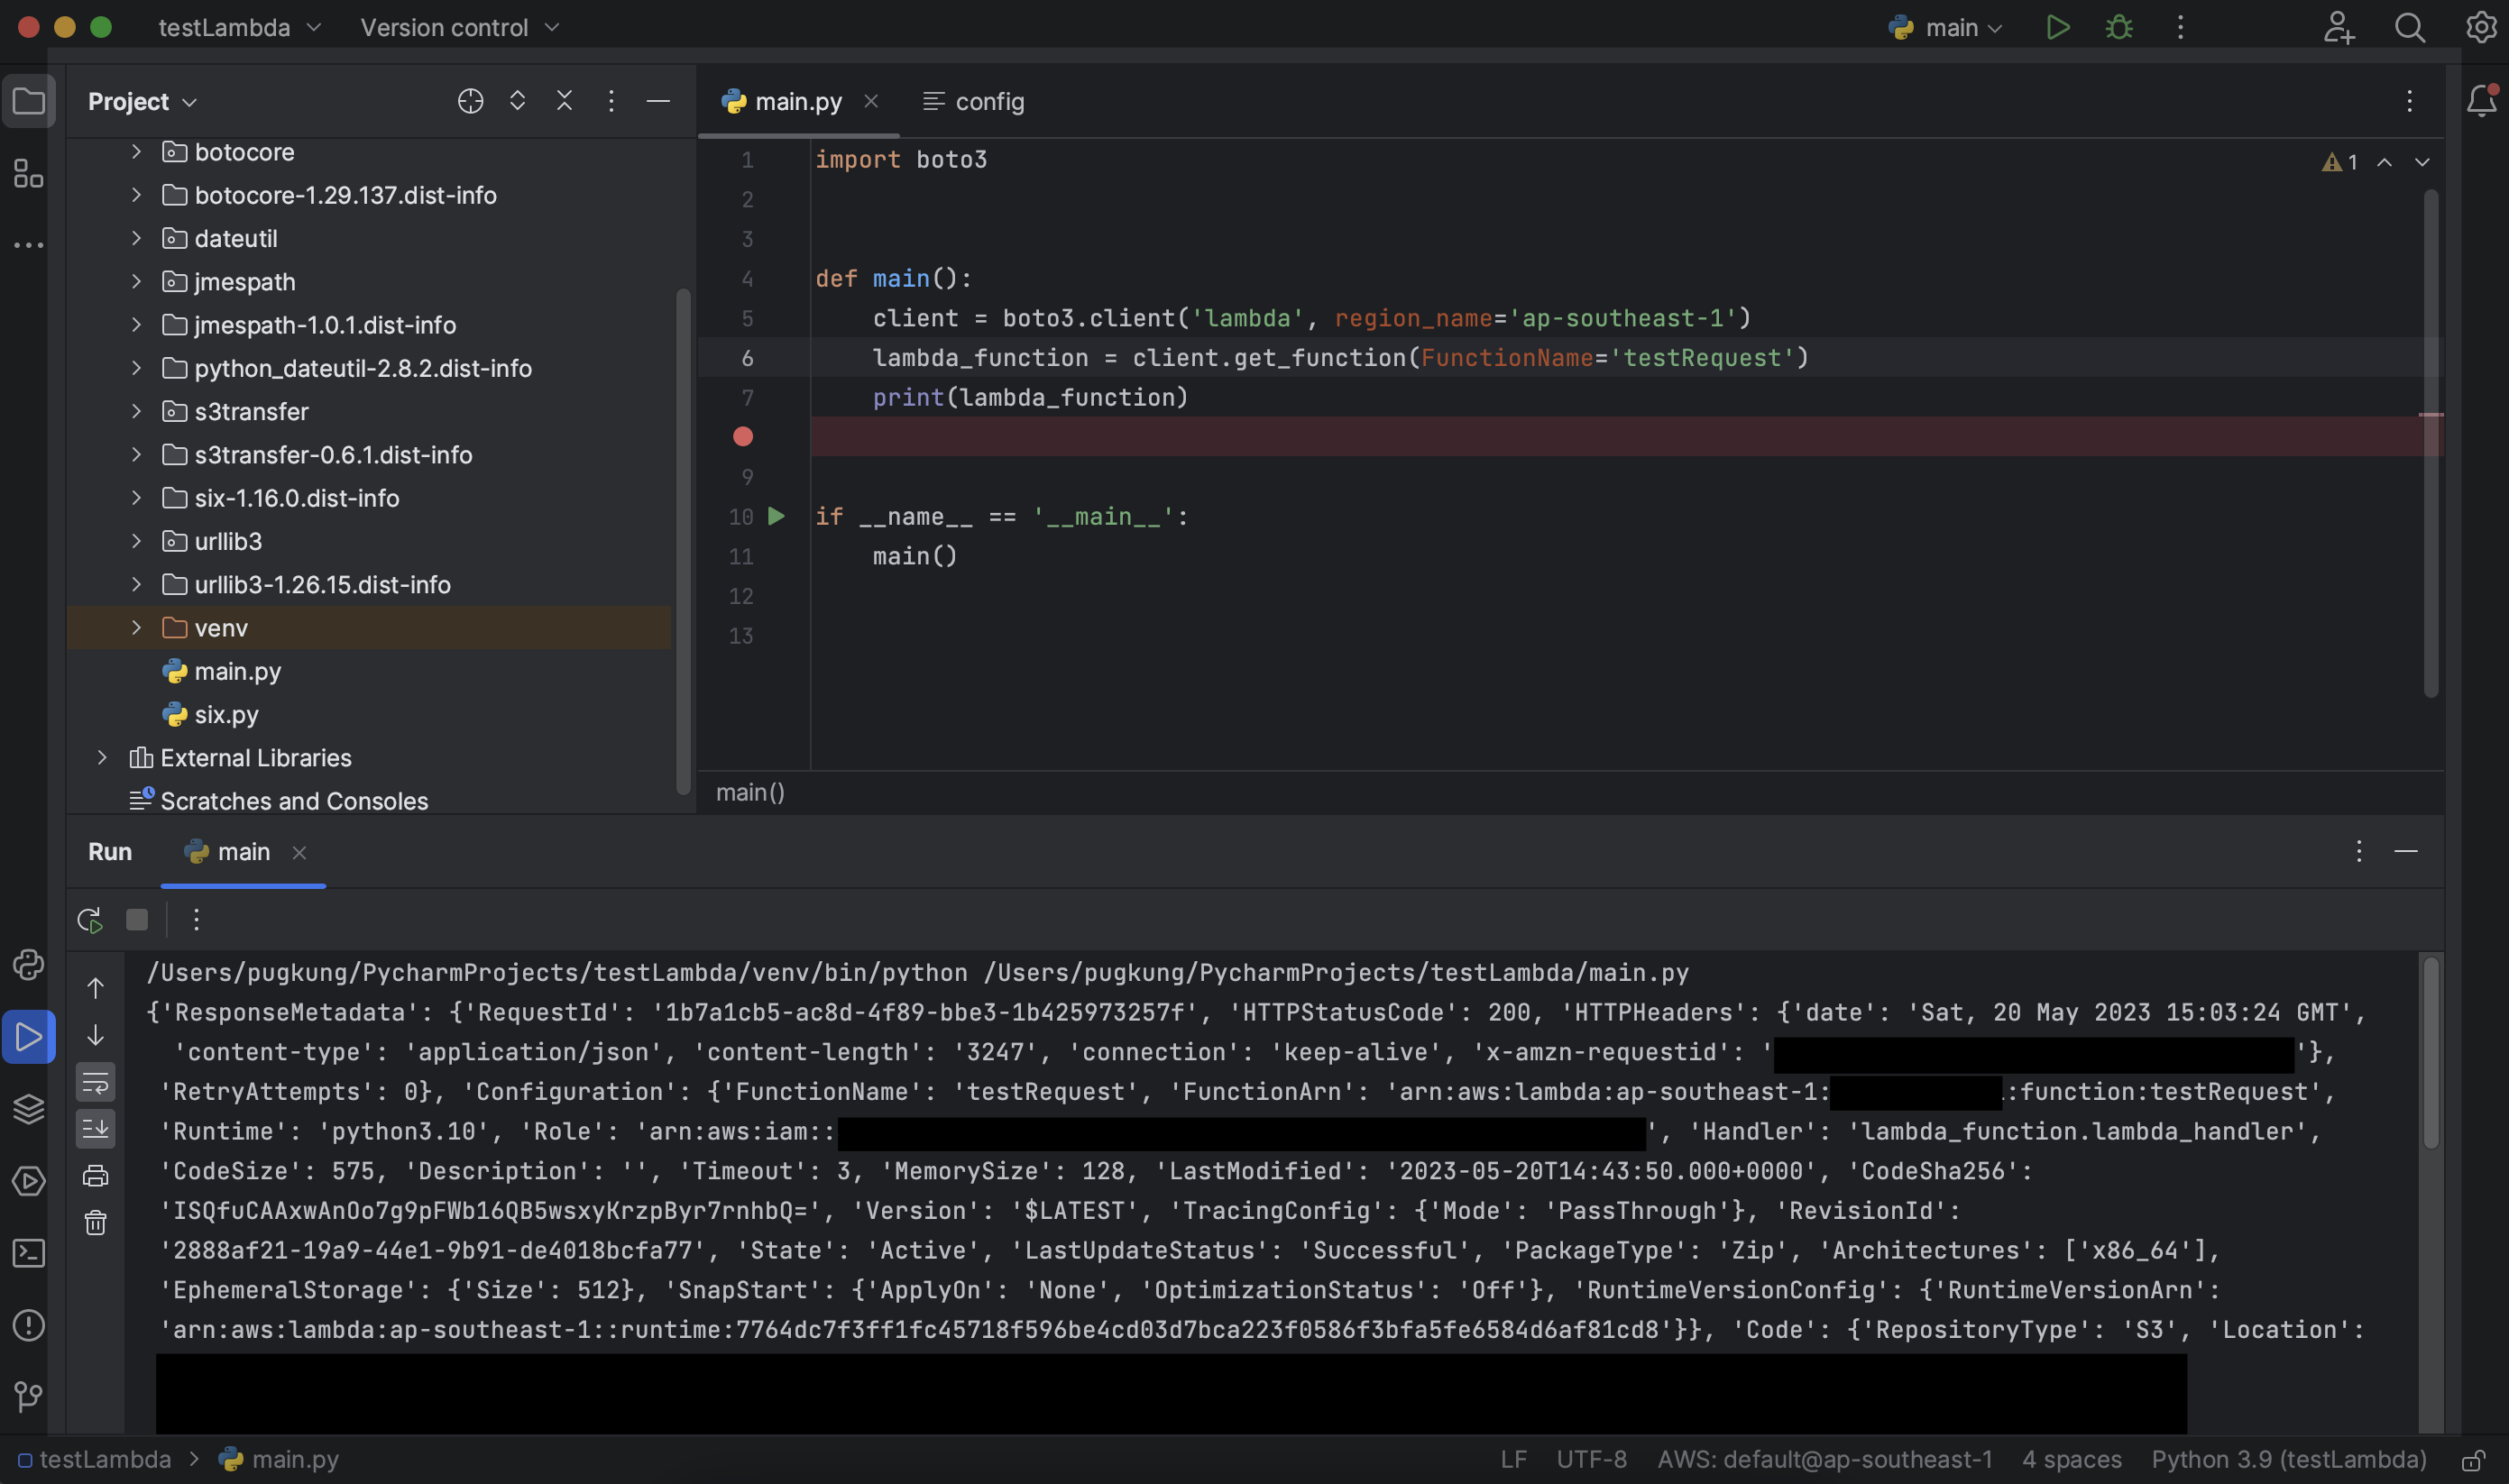Click testLambda breadcrumb in status bar

tap(95, 1459)
